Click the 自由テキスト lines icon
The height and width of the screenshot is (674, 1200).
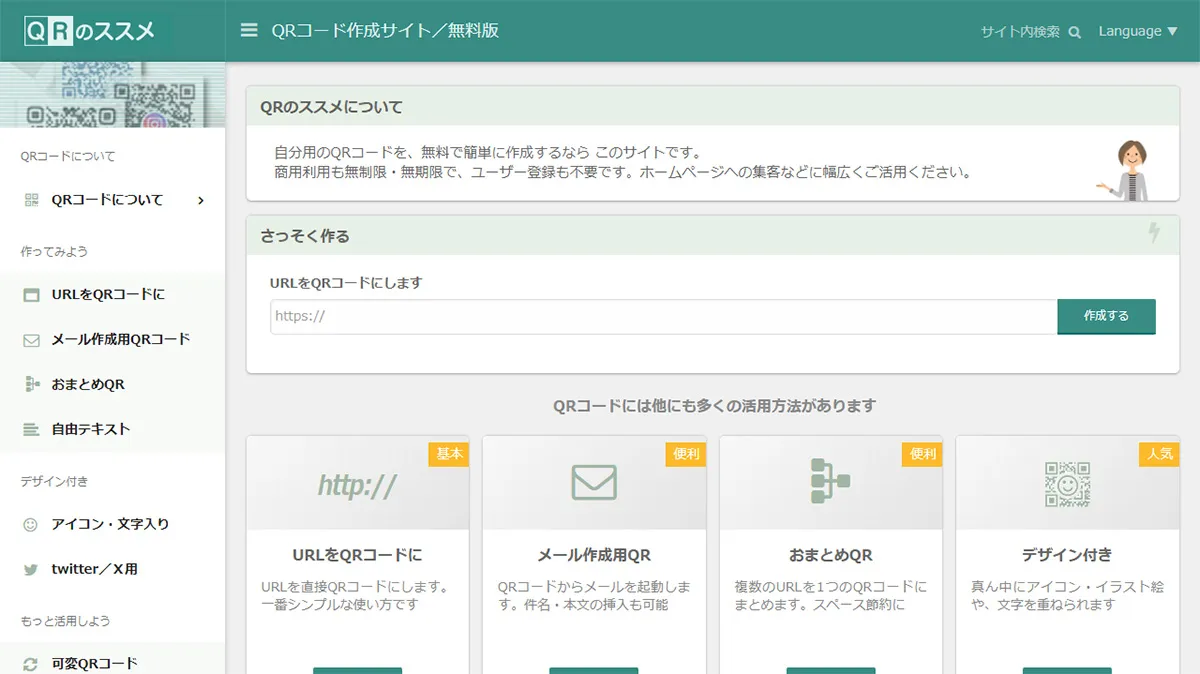click(x=33, y=429)
